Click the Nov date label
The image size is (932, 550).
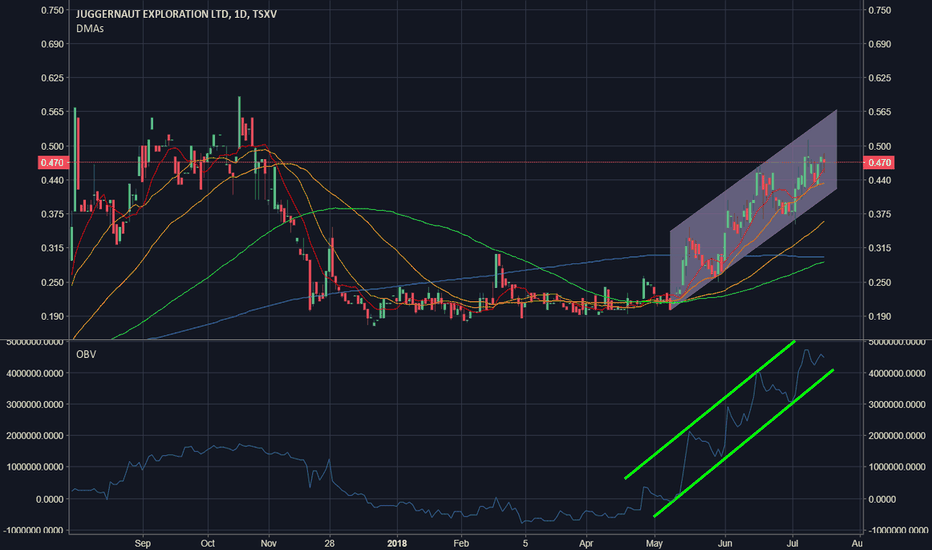coord(269,543)
